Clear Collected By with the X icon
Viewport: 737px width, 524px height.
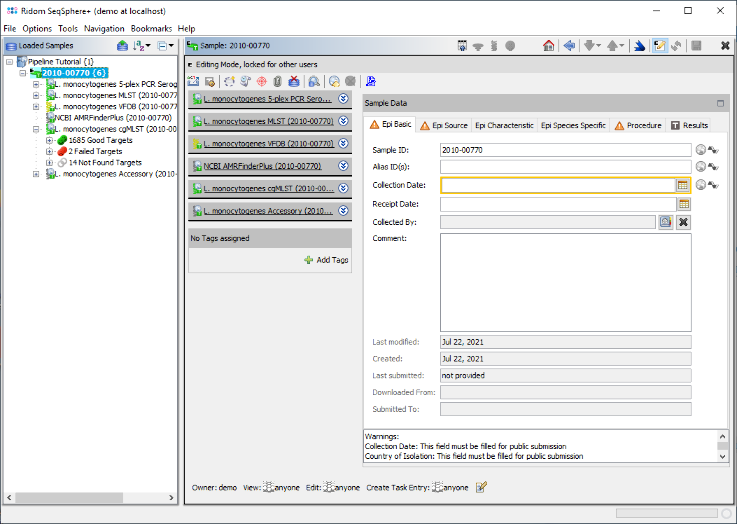(684, 222)
